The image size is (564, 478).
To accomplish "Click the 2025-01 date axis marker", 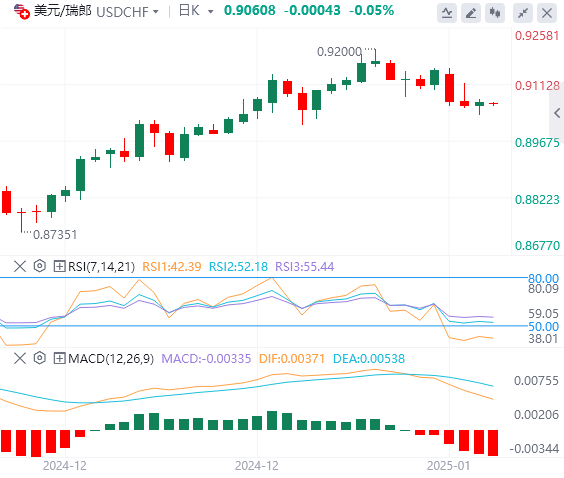I will (448, 466).
